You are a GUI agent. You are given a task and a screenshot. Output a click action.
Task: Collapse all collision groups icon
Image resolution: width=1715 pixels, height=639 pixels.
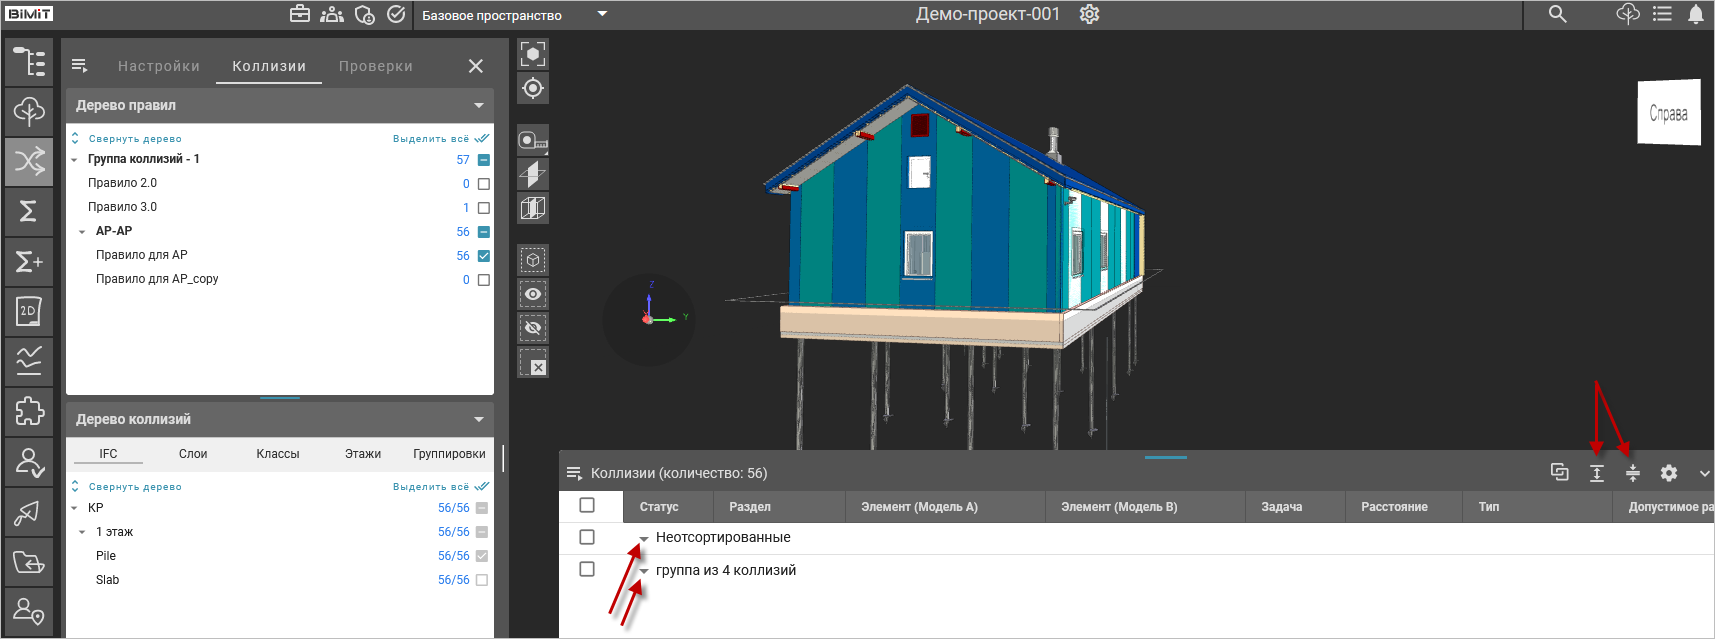[x=1633, y=473]
